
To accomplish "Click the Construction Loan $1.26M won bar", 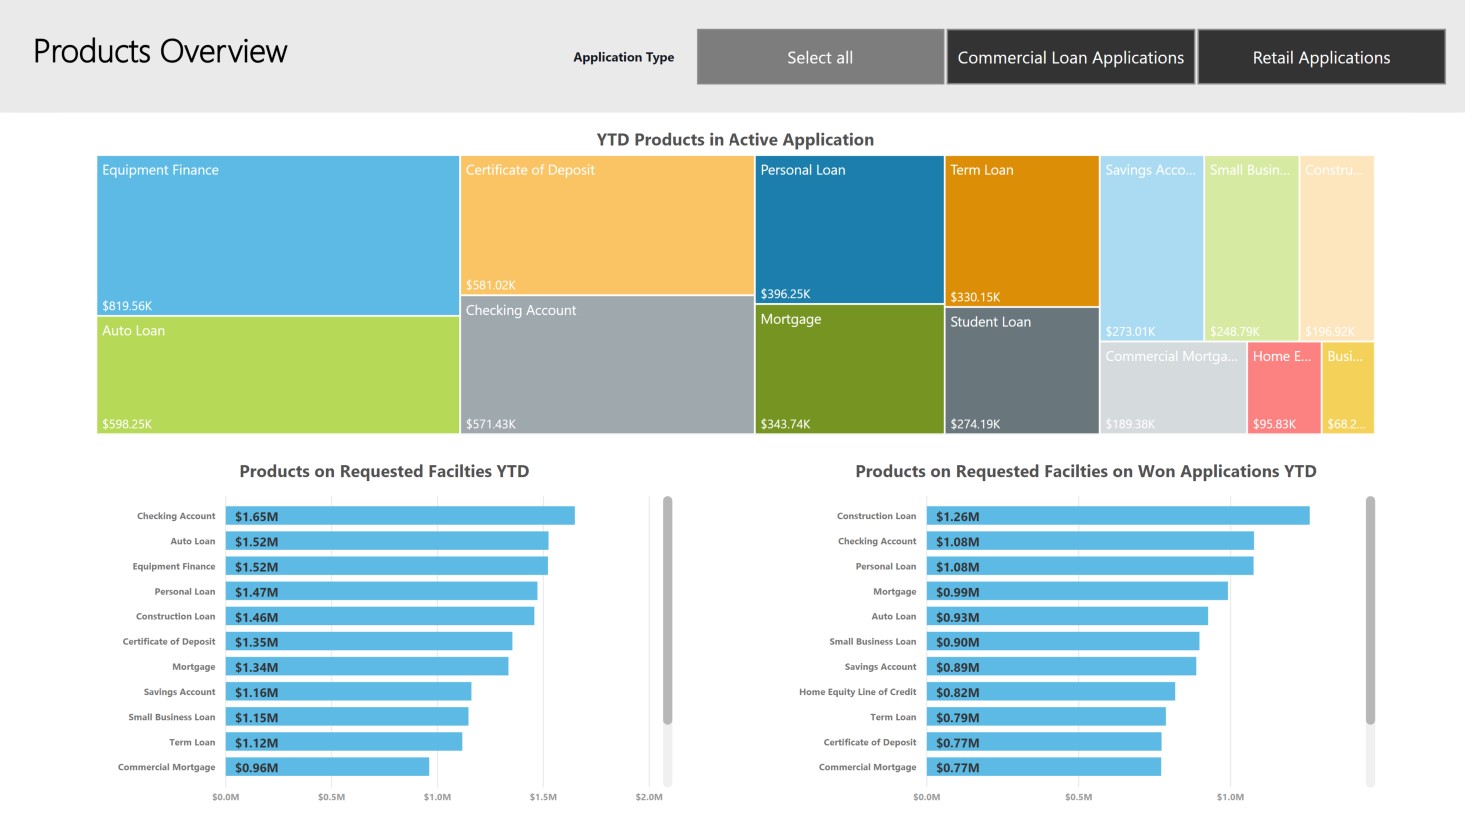I will (x=1118, y=516).
